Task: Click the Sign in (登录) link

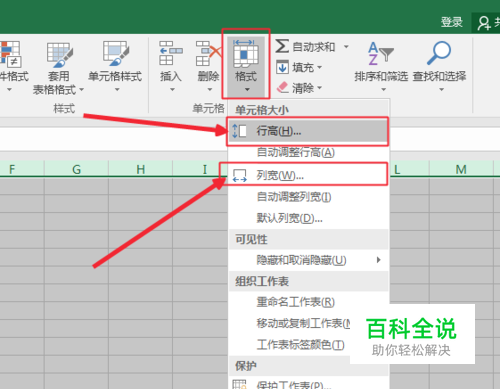Action: tap(452, 22)
